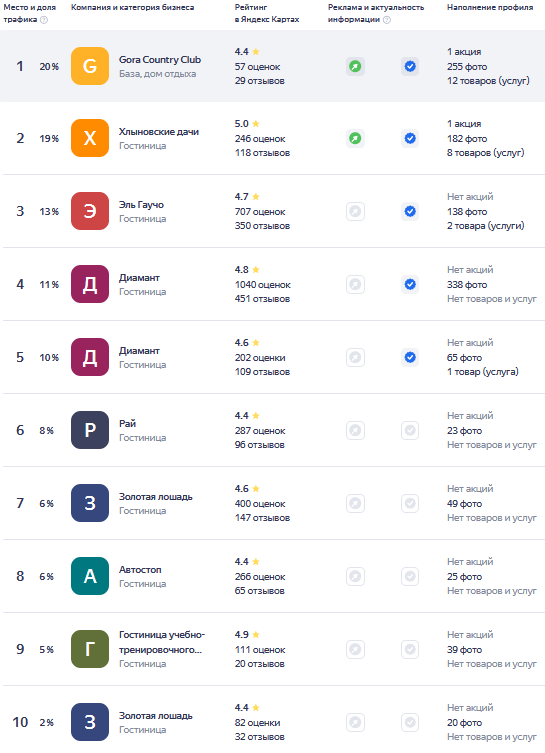Click the blue verified badge for Эль Гаучо
The width and height of the screenshot is (545, 753).
410,211
